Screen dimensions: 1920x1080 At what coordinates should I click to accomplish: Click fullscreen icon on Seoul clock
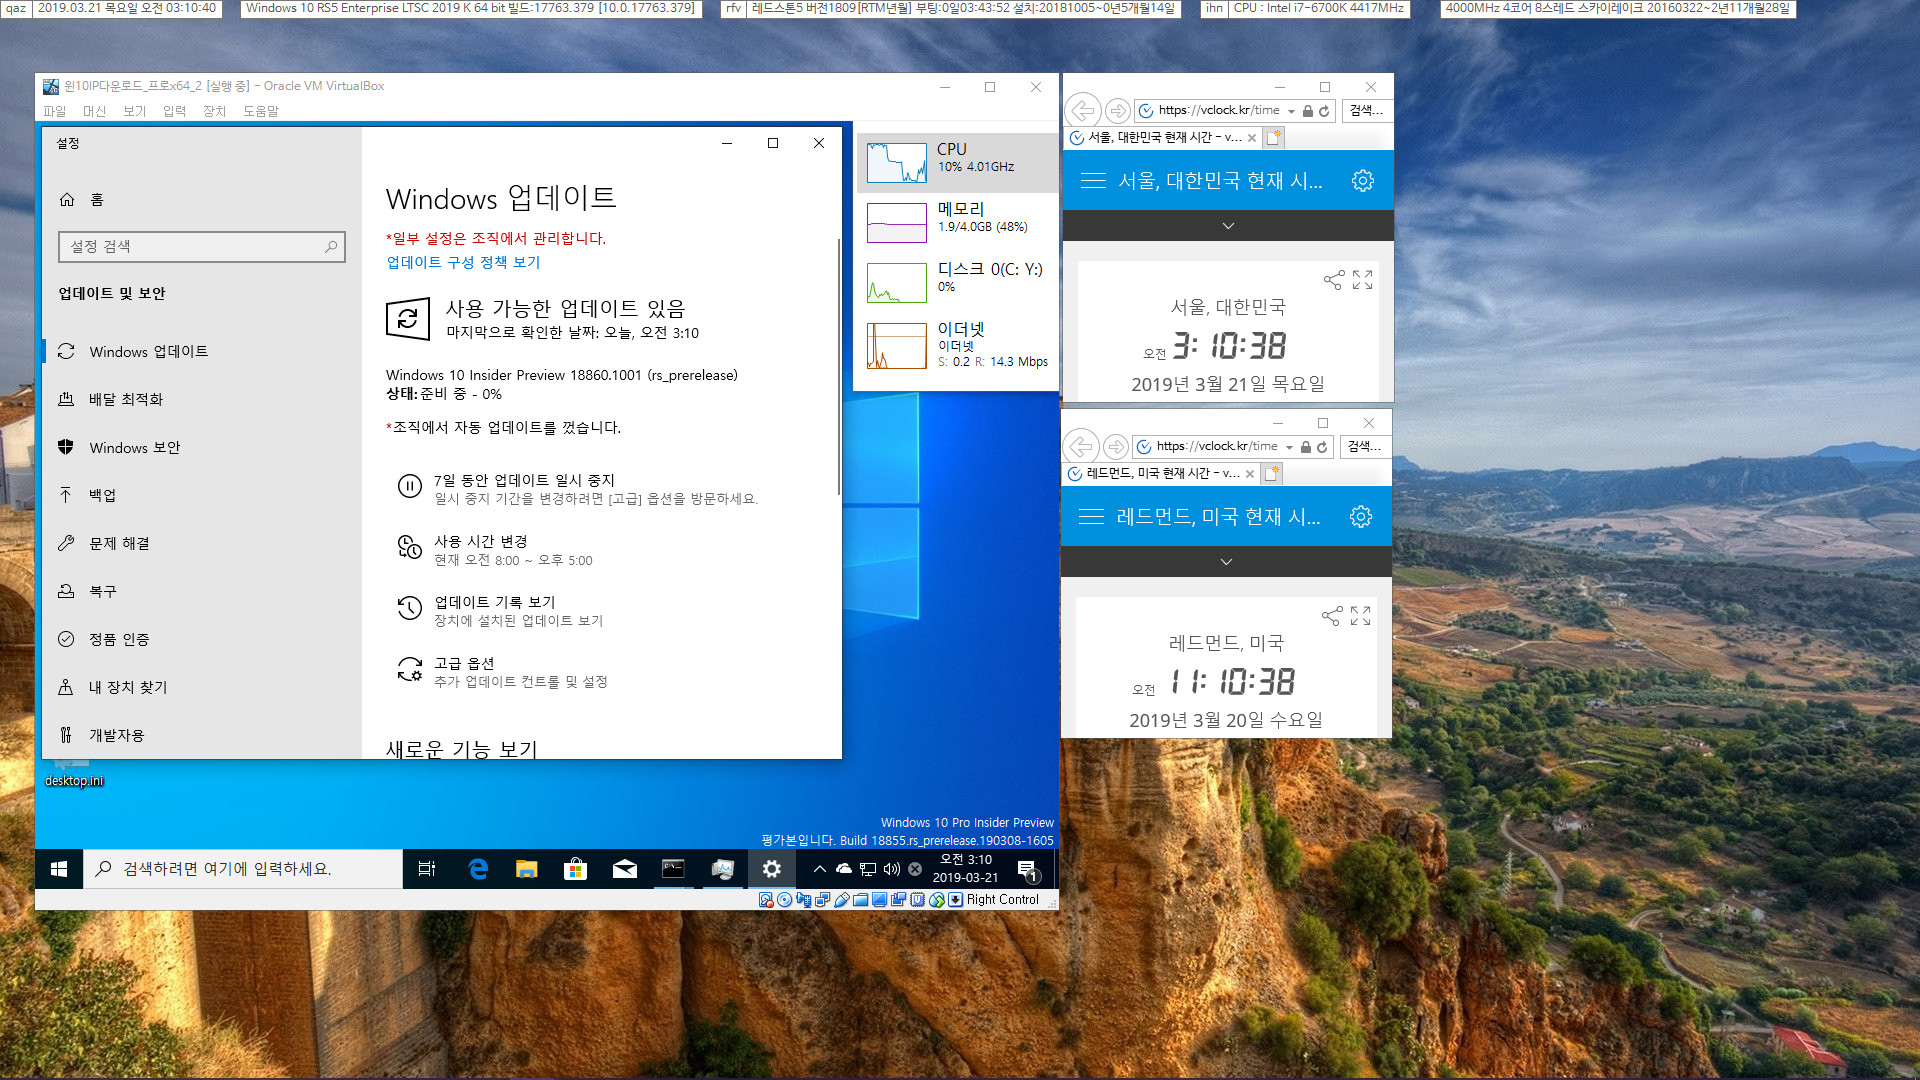pos(1363,280)
